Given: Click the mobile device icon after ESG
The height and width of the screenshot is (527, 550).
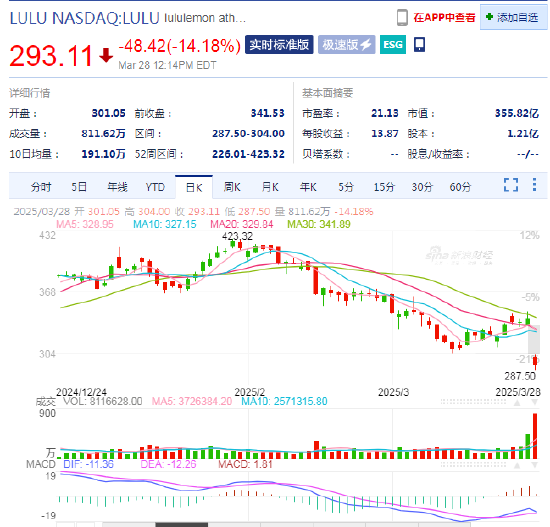Looking at the screenshot, I should (x=419, y=45).
